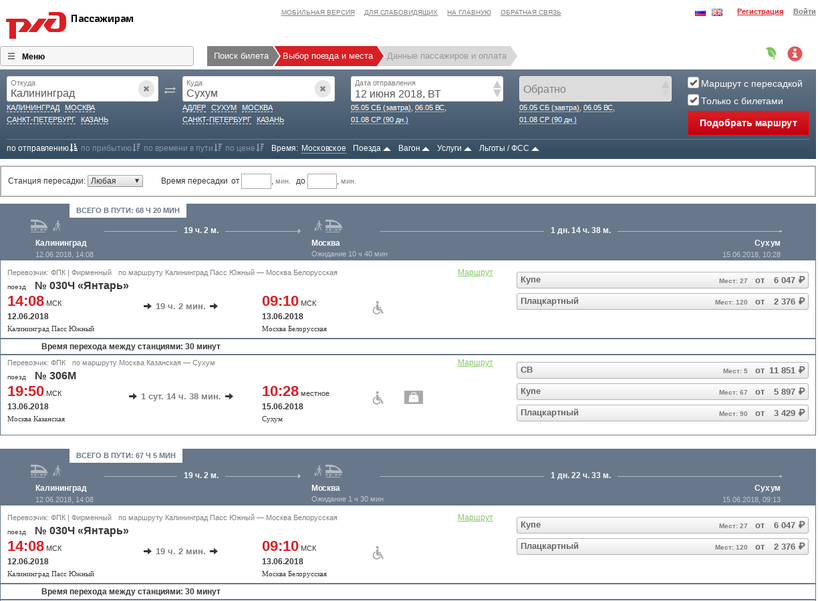
Task: Click the red info icon
Action: tap(795, 54)
